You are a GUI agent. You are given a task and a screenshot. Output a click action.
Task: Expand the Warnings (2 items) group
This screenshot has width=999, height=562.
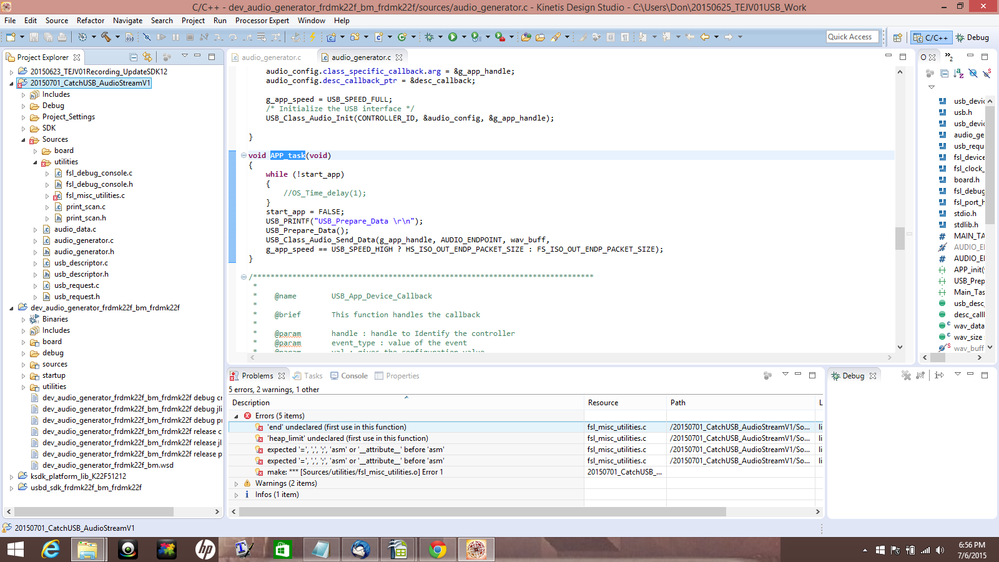[x=236, y=484]
